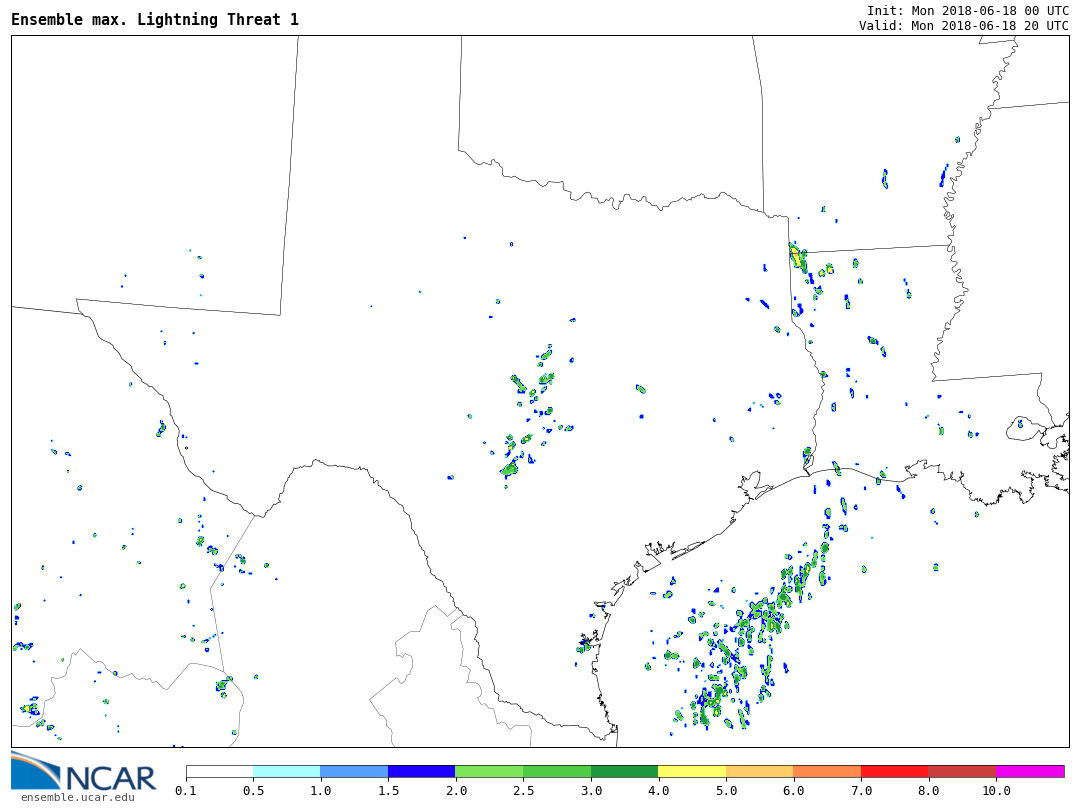The image size is (1080, 810).
Task: Select the light orange colorbar segment after yellow
Action: (x=760, y=772)
